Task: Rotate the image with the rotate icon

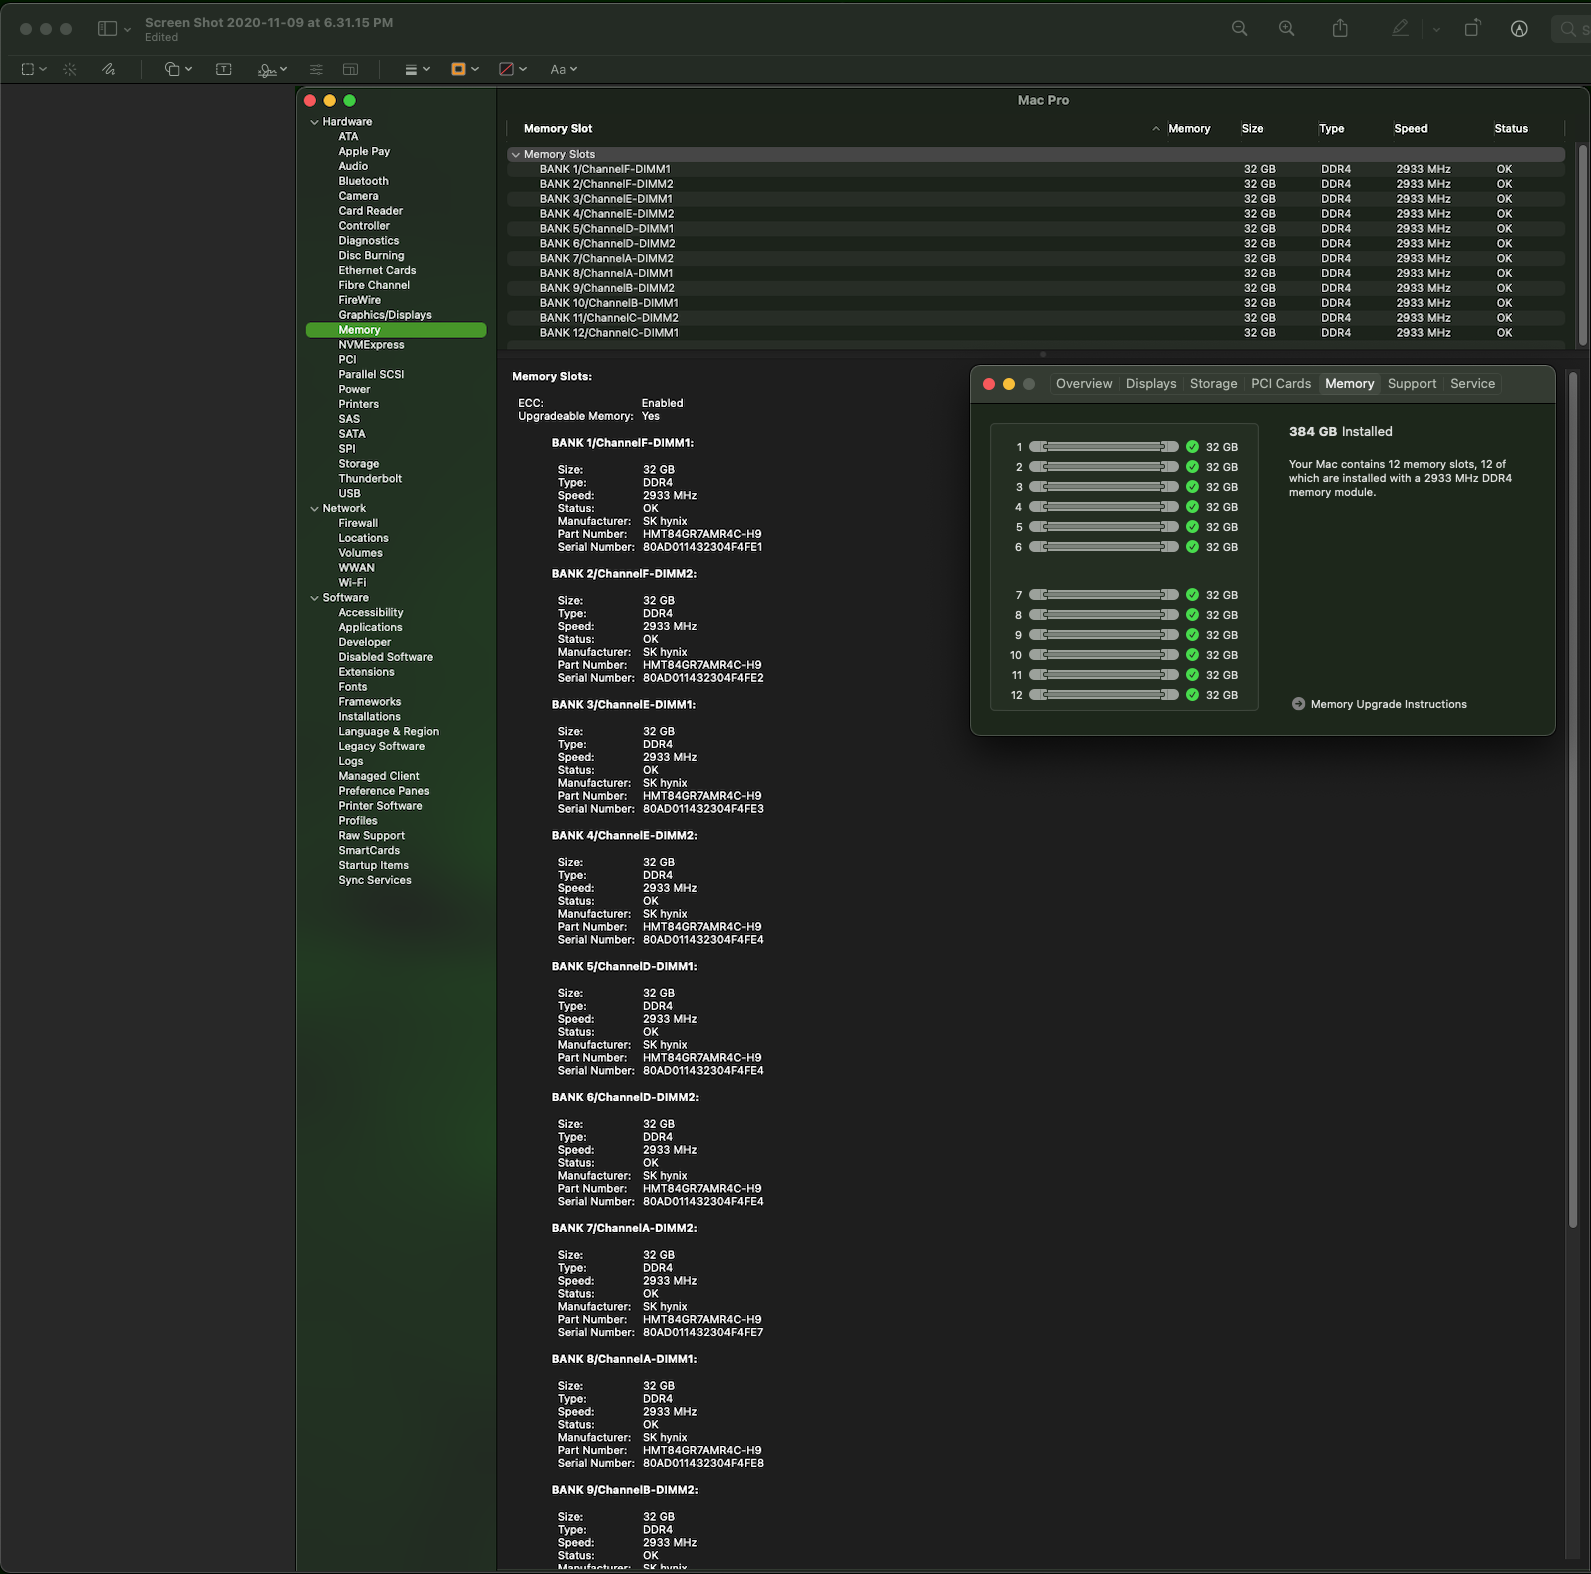Action: click(x=1472, y=29)
